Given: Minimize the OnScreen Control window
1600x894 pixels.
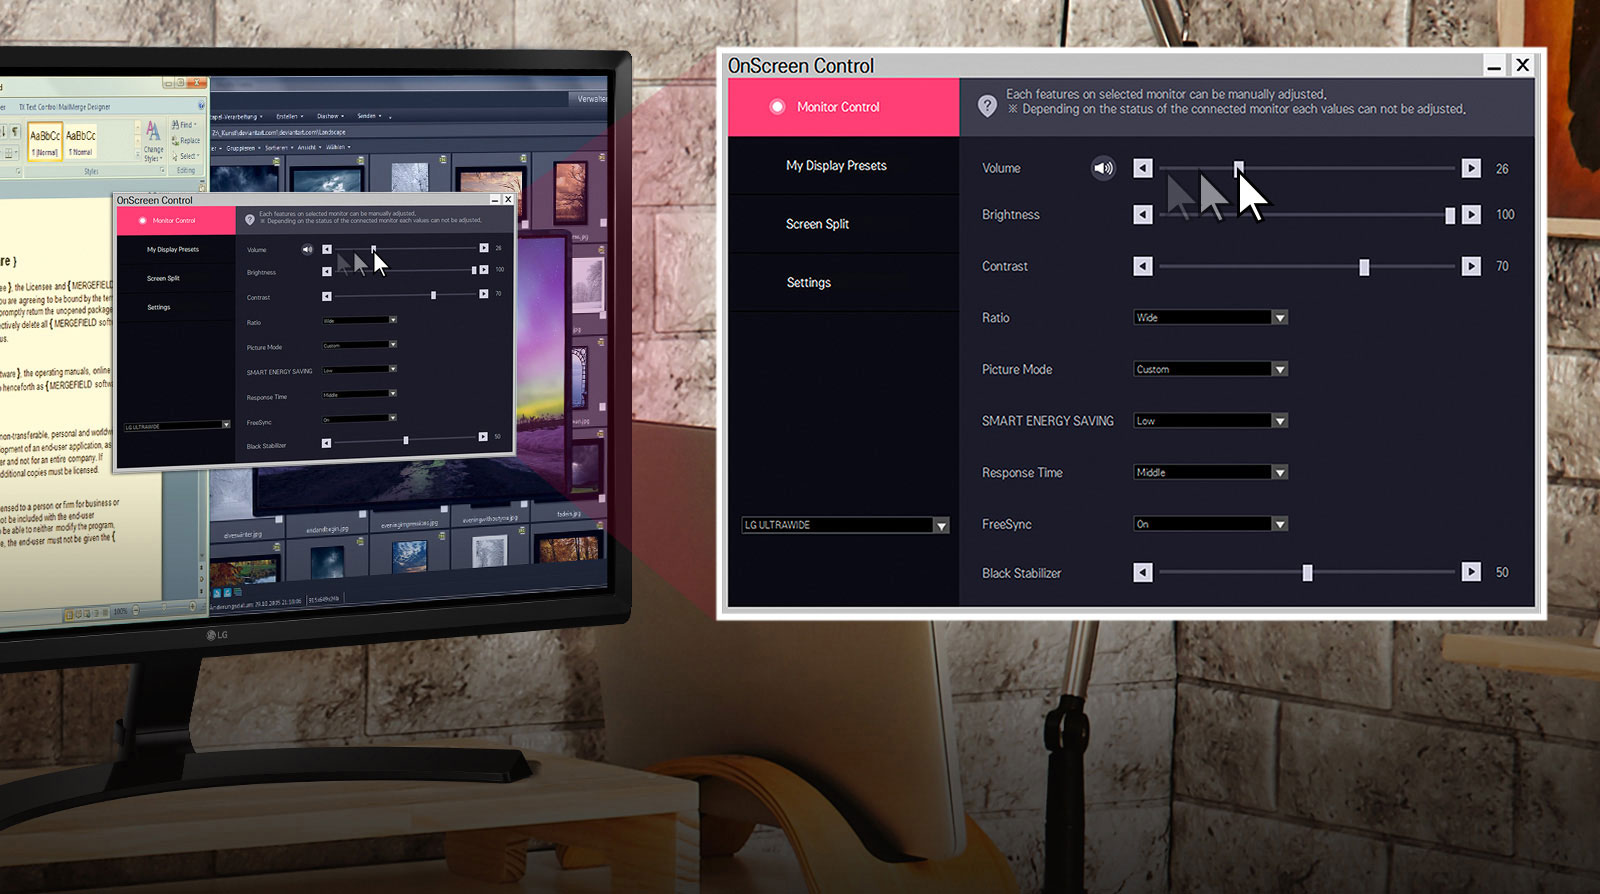Looking at the screenshot, I should click(x=1494, y=66).
